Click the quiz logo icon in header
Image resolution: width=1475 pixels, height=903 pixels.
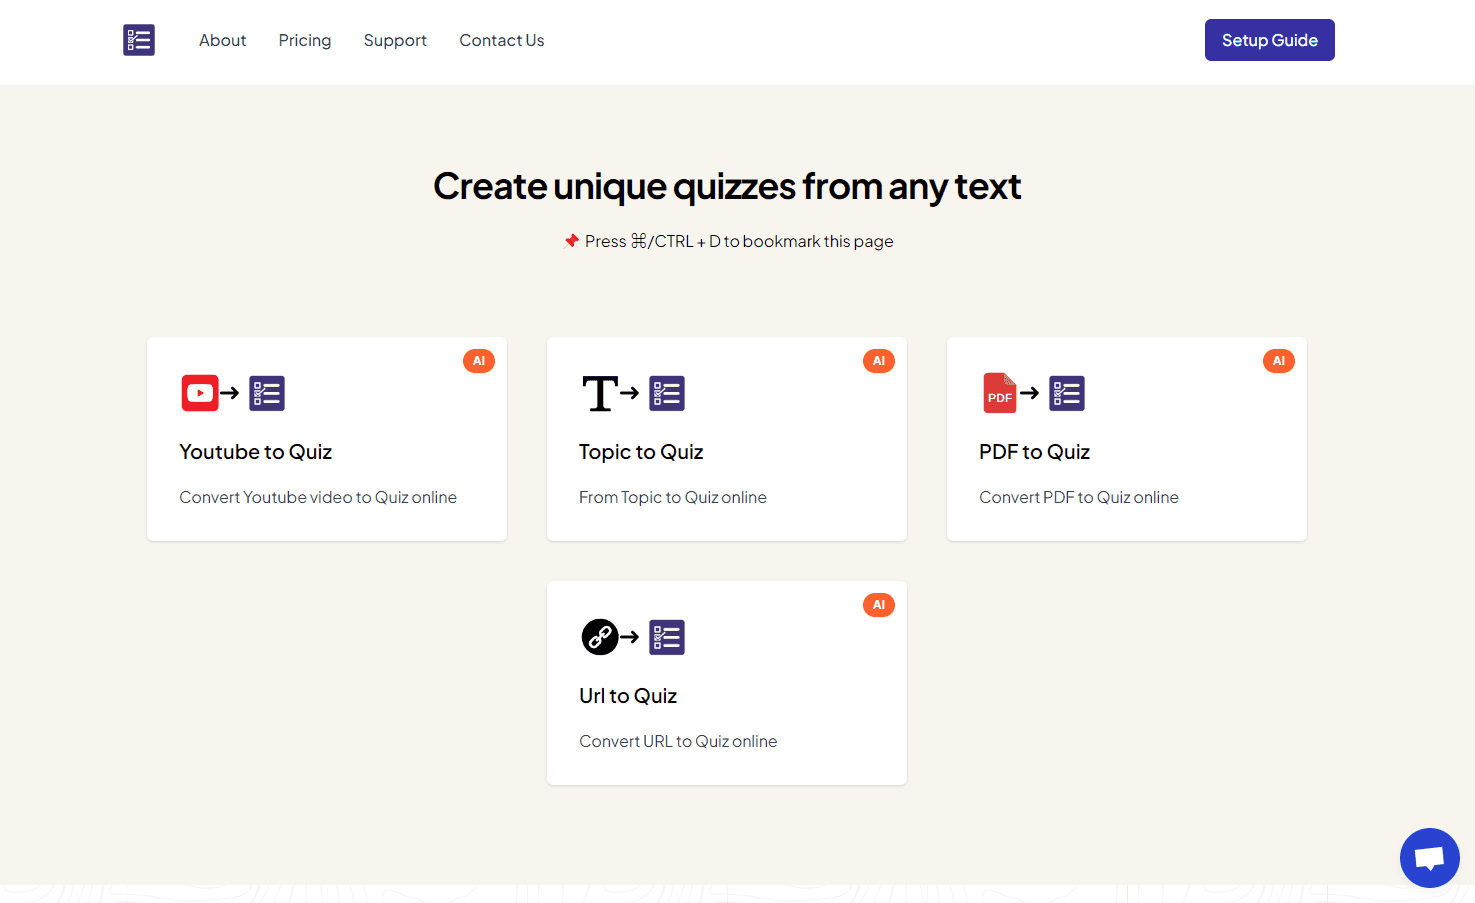[x=139, y=40]
